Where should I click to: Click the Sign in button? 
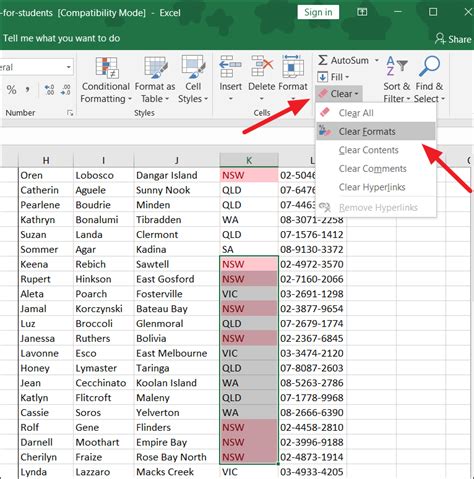click(x=318, y=12)
